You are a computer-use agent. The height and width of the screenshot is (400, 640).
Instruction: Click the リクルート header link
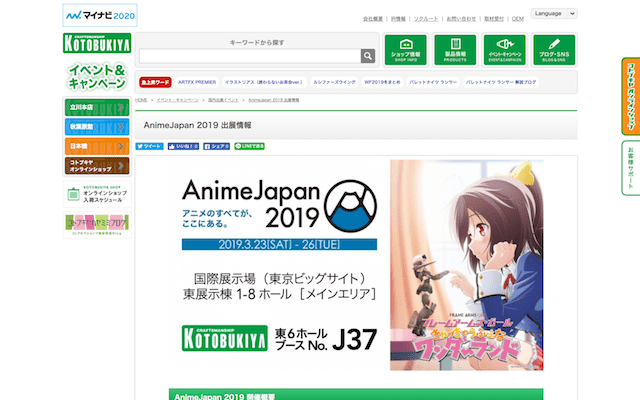[x=426, y=19]
